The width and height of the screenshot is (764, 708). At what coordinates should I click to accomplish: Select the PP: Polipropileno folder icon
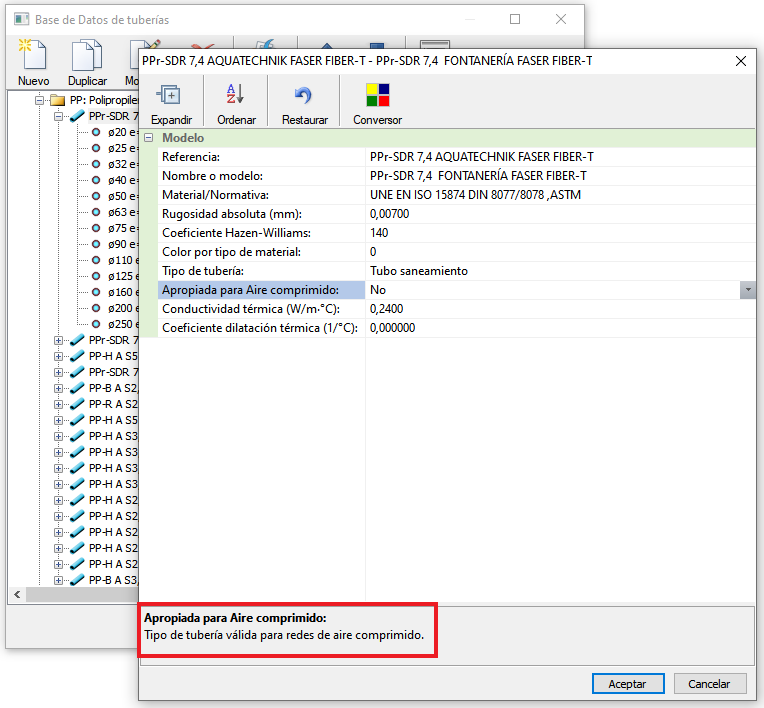pos(58,100)
